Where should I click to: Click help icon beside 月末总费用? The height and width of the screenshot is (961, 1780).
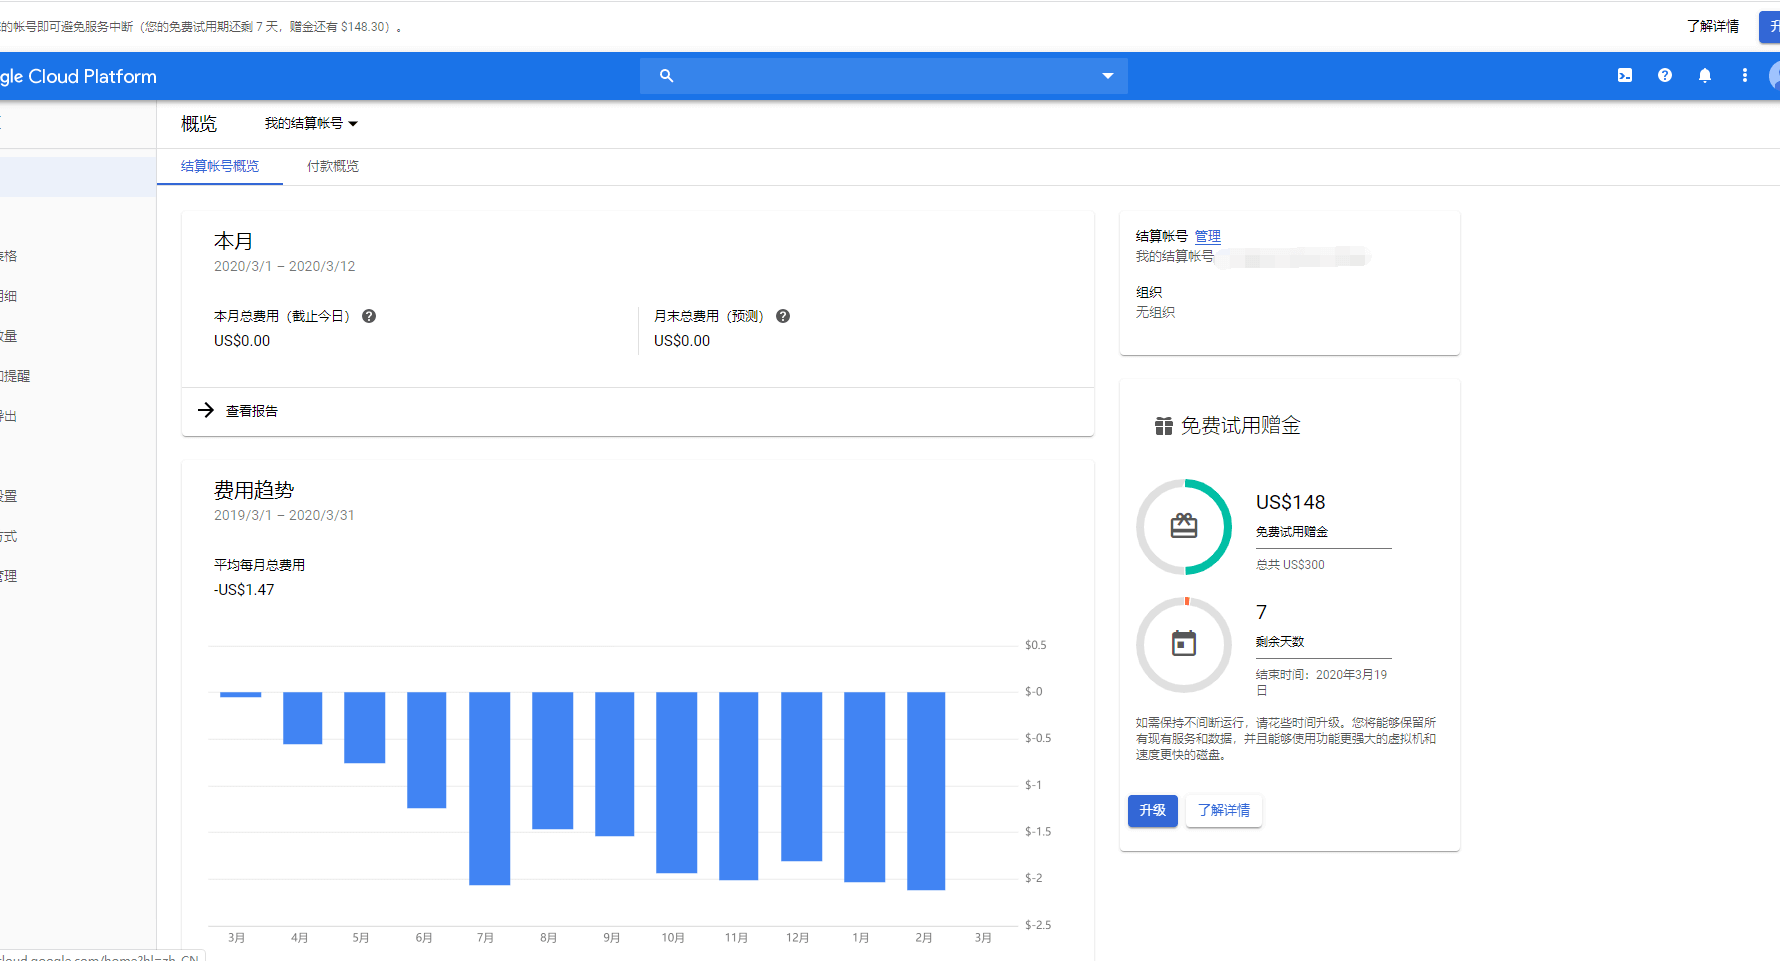pyautogui.click(x=783, y=316)
